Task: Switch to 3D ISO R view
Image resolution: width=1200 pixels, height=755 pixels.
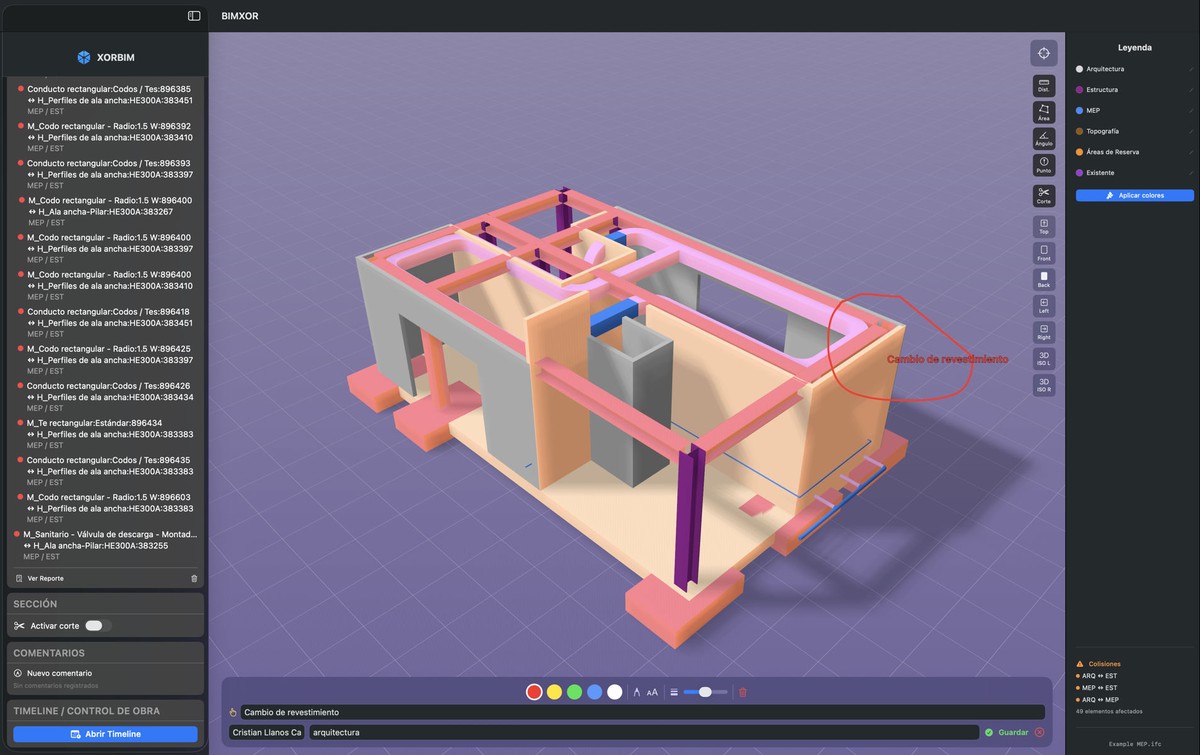Action: [1043, 385]
